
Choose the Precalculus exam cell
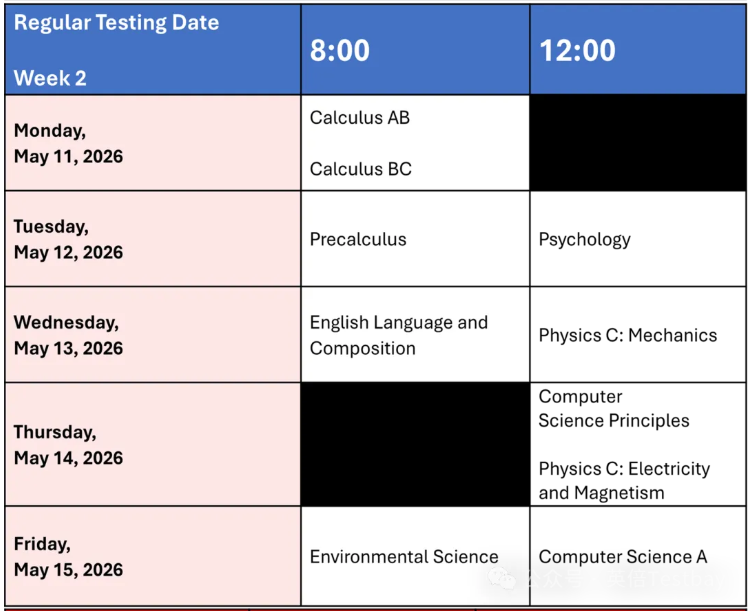[358, 239]
